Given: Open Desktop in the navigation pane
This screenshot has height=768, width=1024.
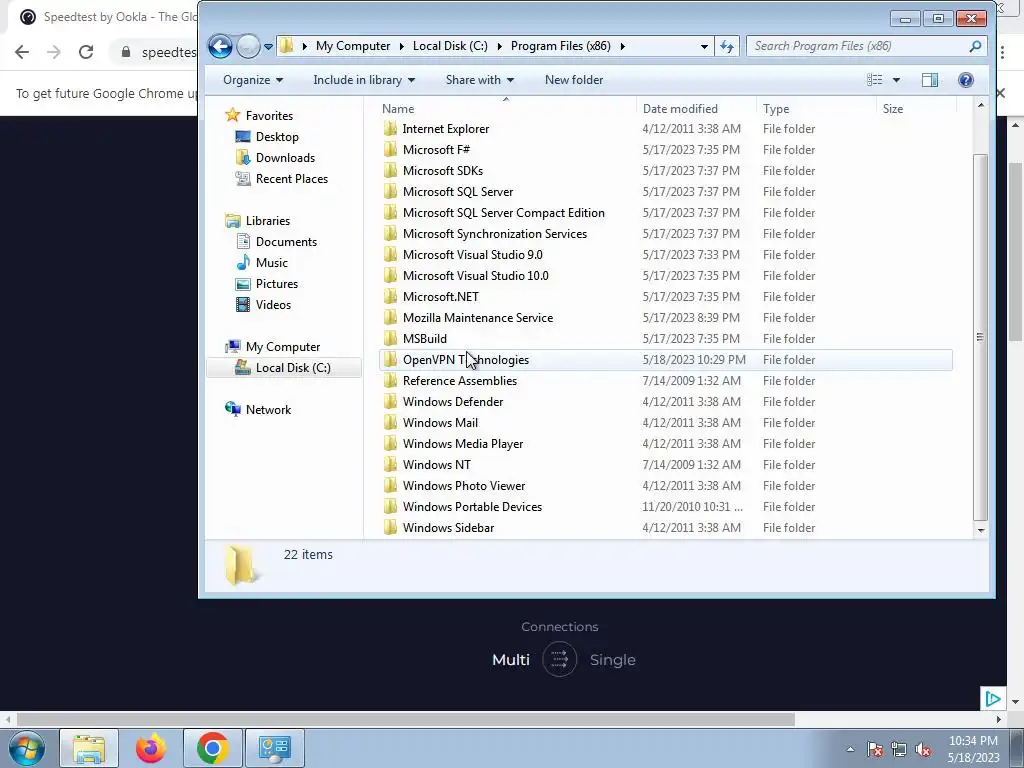Looking at the screenshot, I should [x=277, y=136].
